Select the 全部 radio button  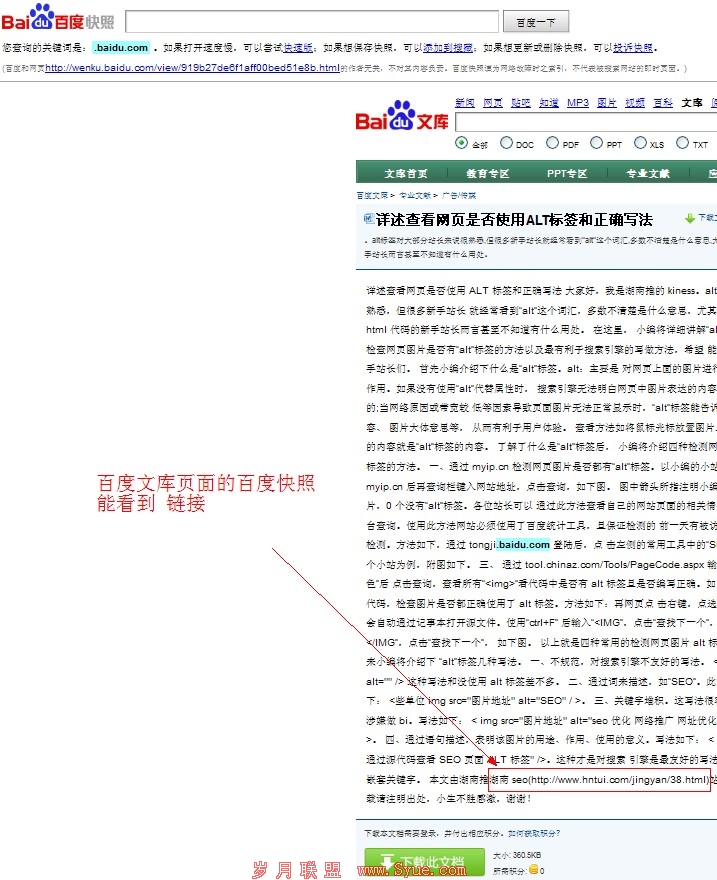(x=462, y=143)
